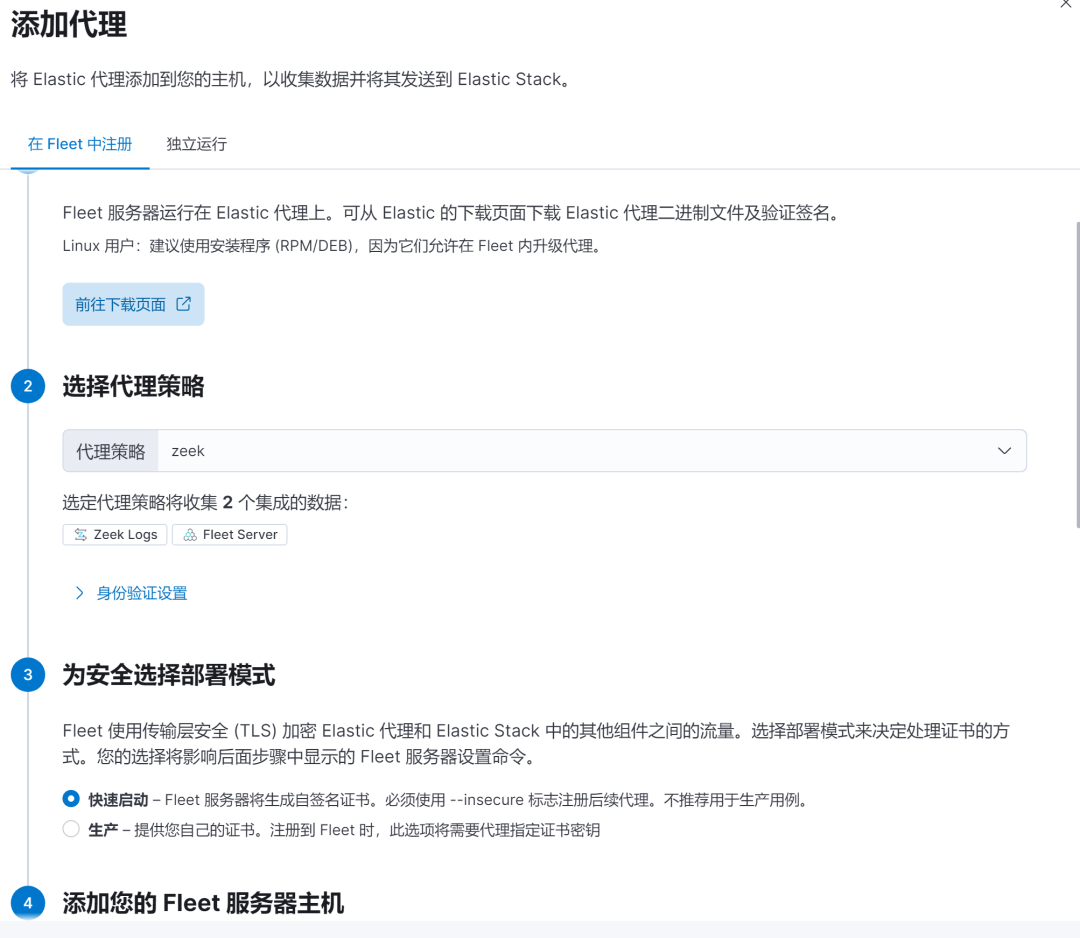Click the 代理策略 label prefix
1080x938 pixels.
click(x=111, y=451)
